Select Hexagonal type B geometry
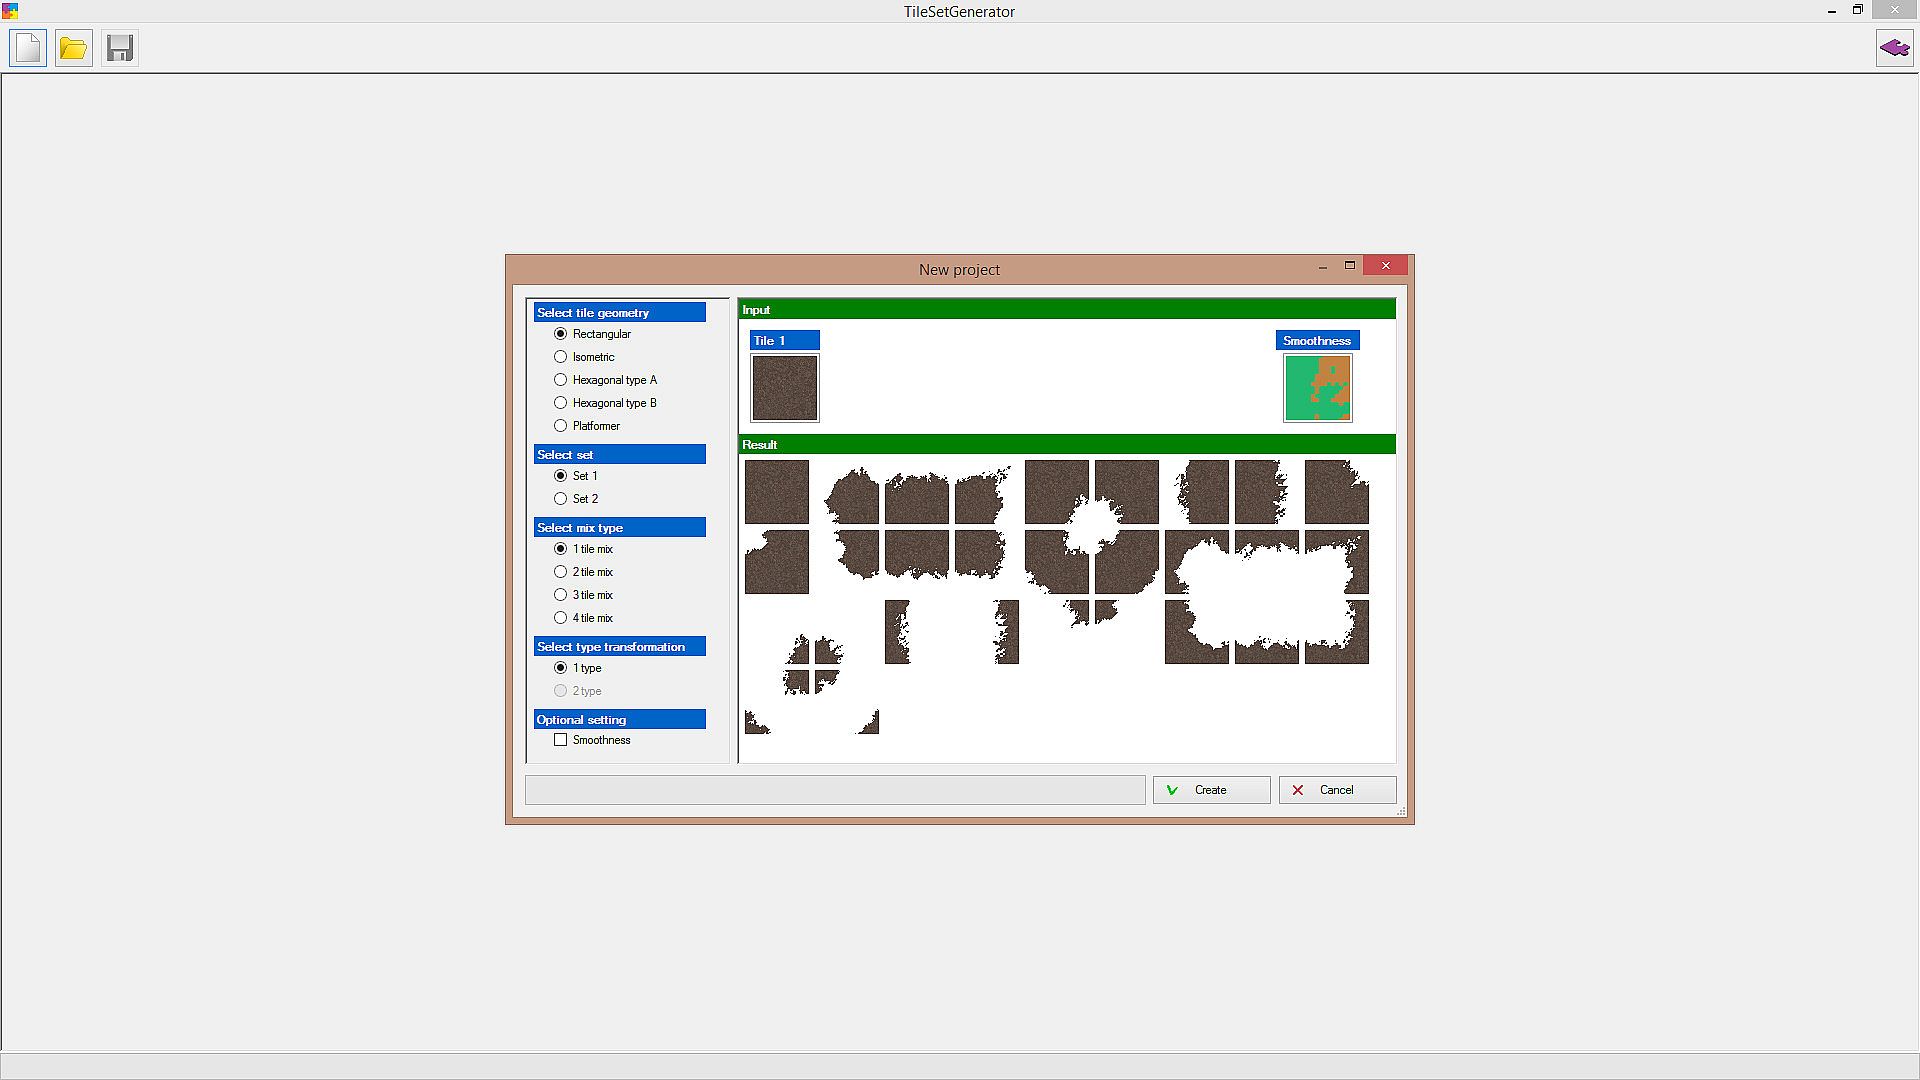Image resolution: width=1920 pixels, height=1080 pixels. click(561, 403)
